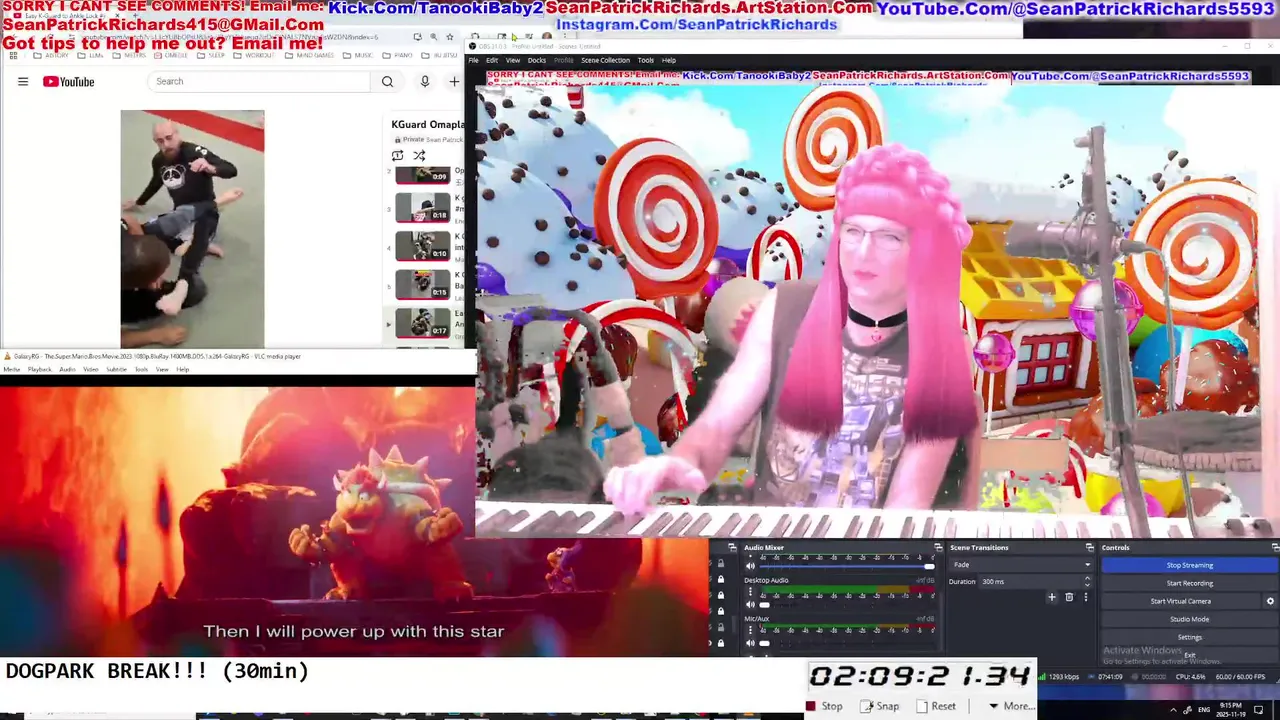Open HISTORY bookmarks folder
The height and width of the screenshot is (720, 1280).
51,55
